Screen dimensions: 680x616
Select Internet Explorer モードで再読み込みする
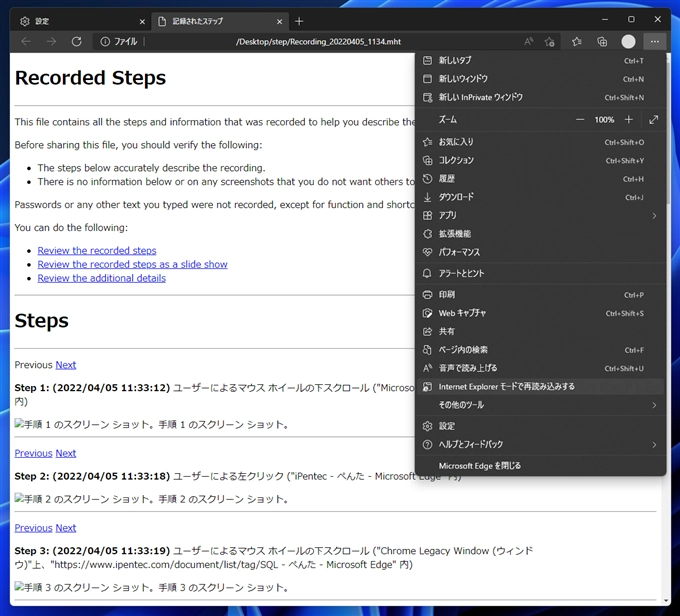[506, 386]
